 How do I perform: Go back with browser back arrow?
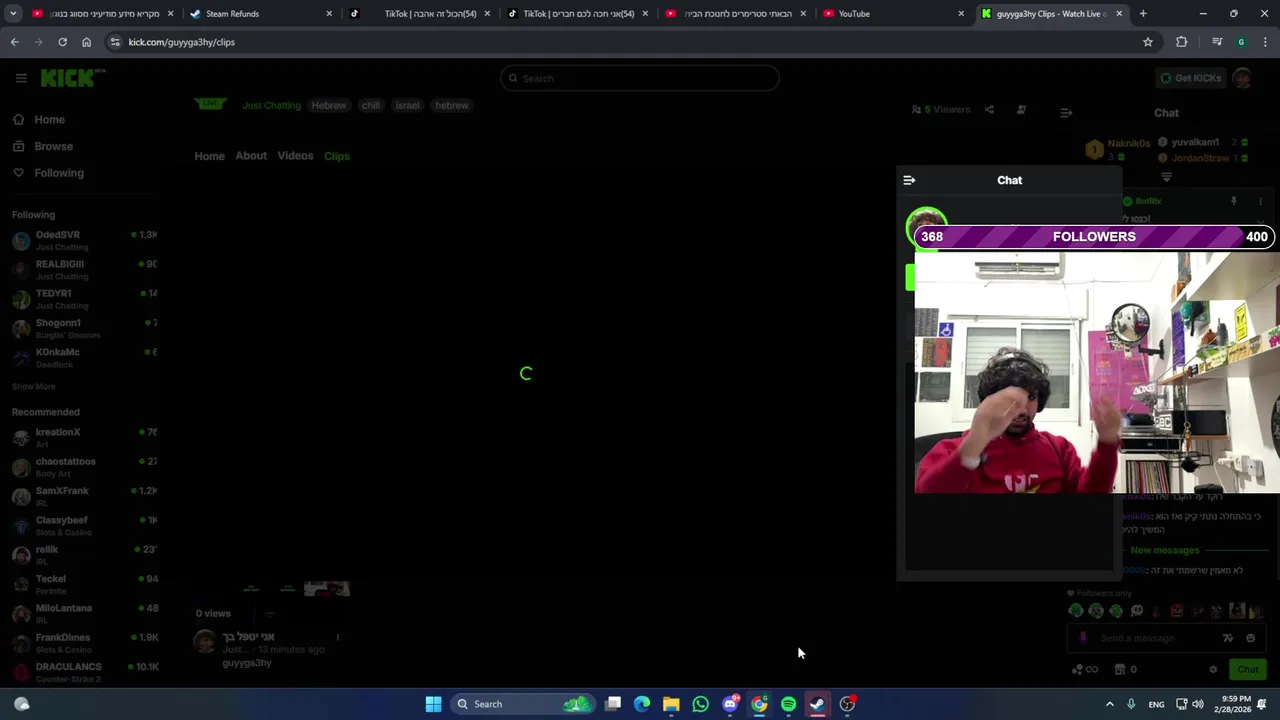pyautogui.click(x=14, y=42)
